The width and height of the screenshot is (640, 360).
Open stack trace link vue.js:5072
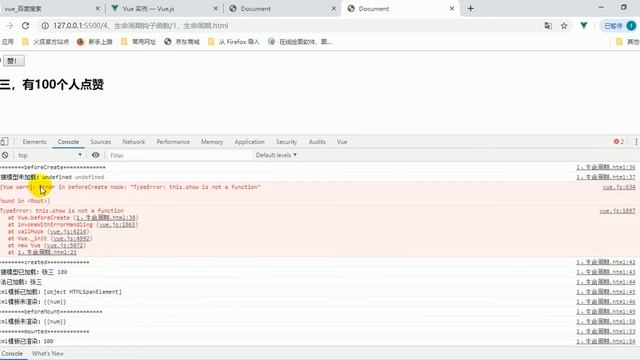click(65, 245)
